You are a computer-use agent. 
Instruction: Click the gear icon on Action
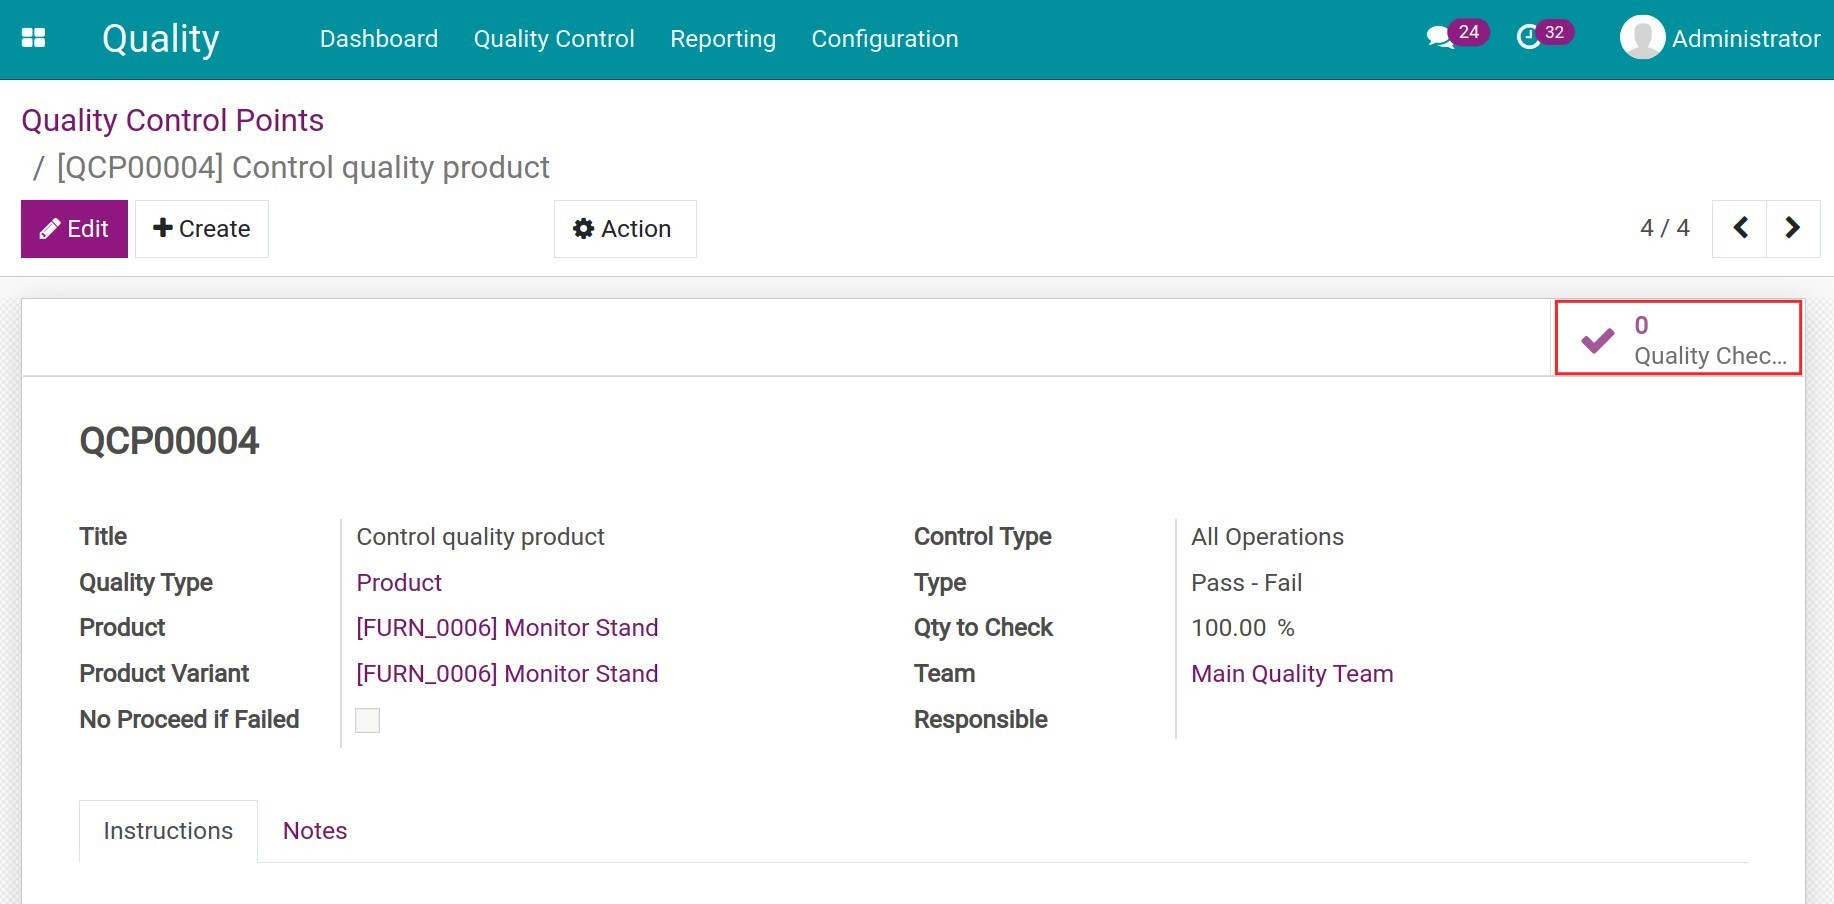click(583, 229)
